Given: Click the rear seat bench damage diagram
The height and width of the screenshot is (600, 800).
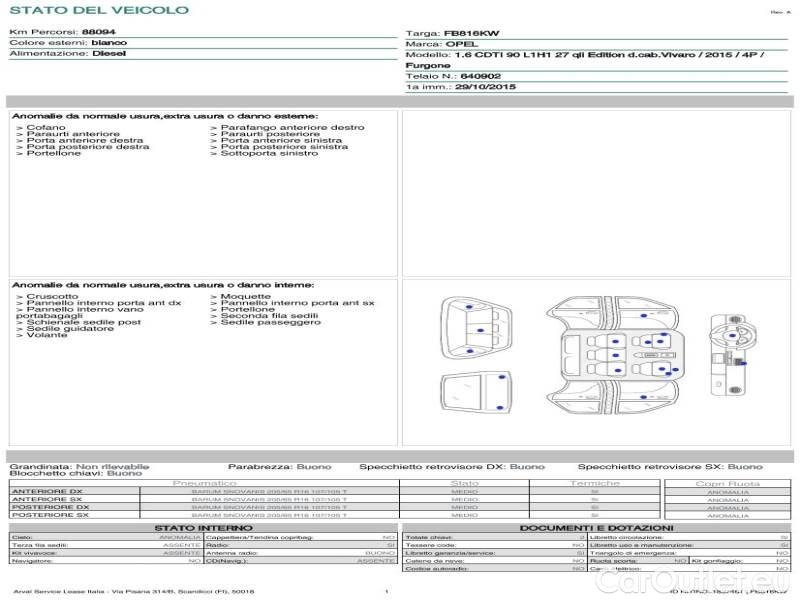Looking at the screenshot, I should pyautogui.click(x=476, y=328).
